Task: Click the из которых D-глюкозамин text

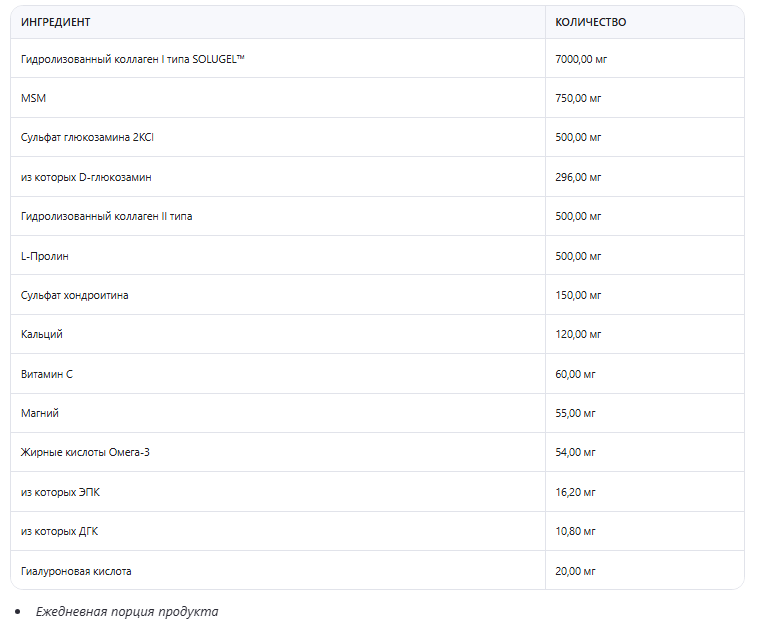Action: pyautogui.click(x=86, y=177)
